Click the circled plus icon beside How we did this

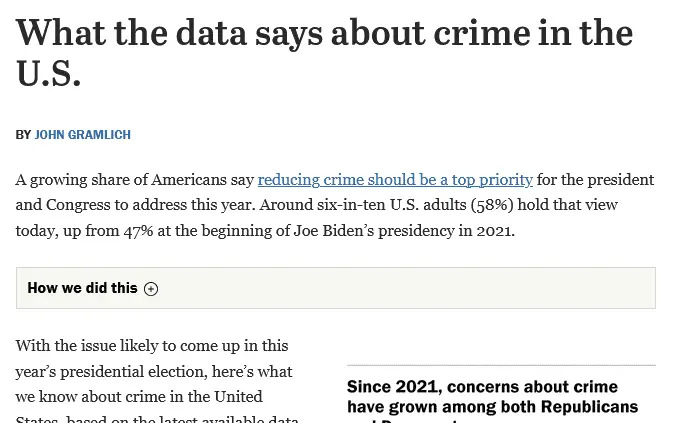click(x=151, y=289)
